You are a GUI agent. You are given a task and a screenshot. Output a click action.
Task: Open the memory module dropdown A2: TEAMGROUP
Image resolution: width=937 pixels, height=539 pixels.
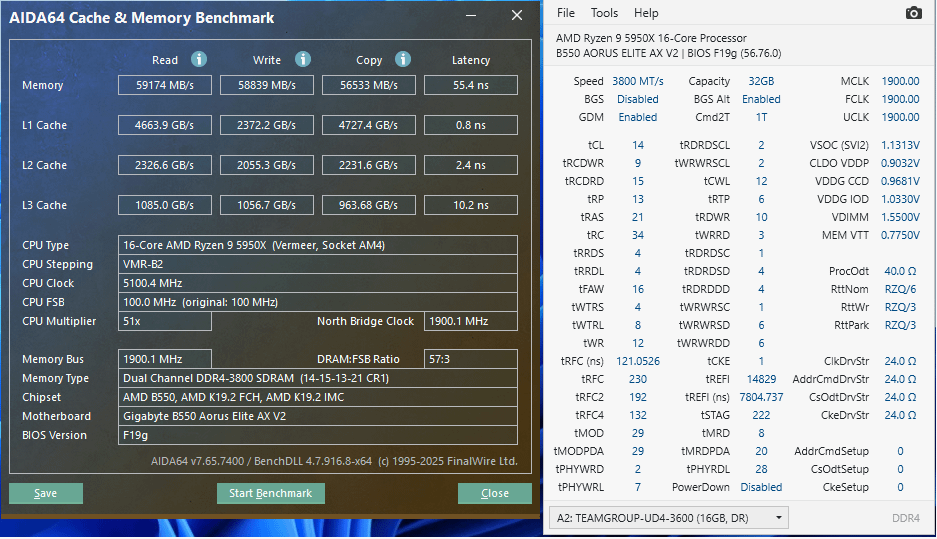coord(669,517)
